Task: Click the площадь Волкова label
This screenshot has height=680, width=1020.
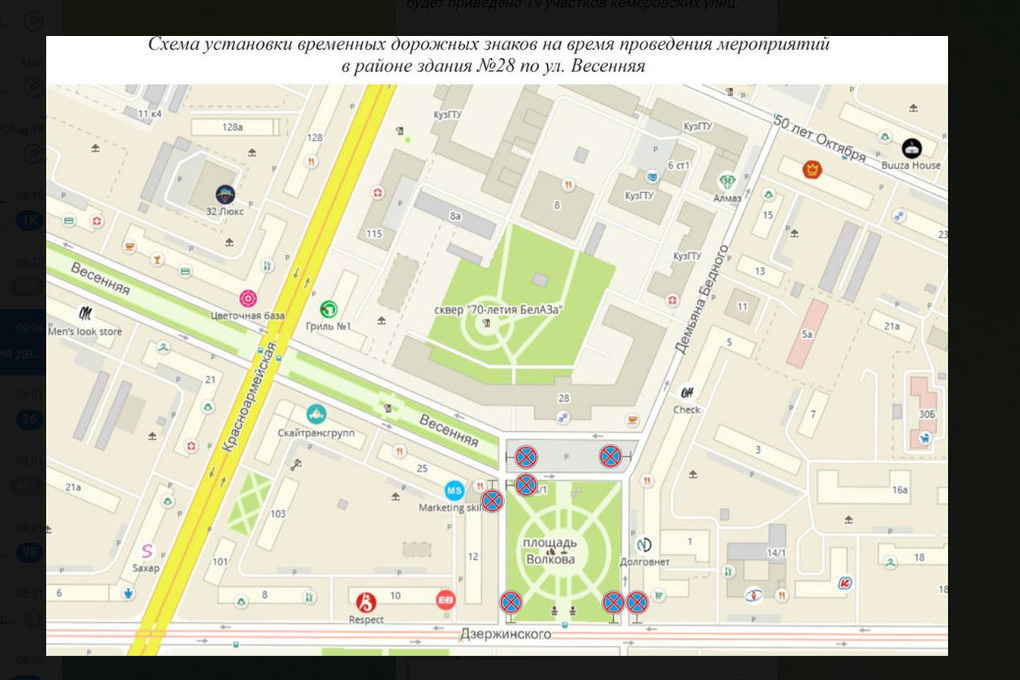Action: coord(550,551)
